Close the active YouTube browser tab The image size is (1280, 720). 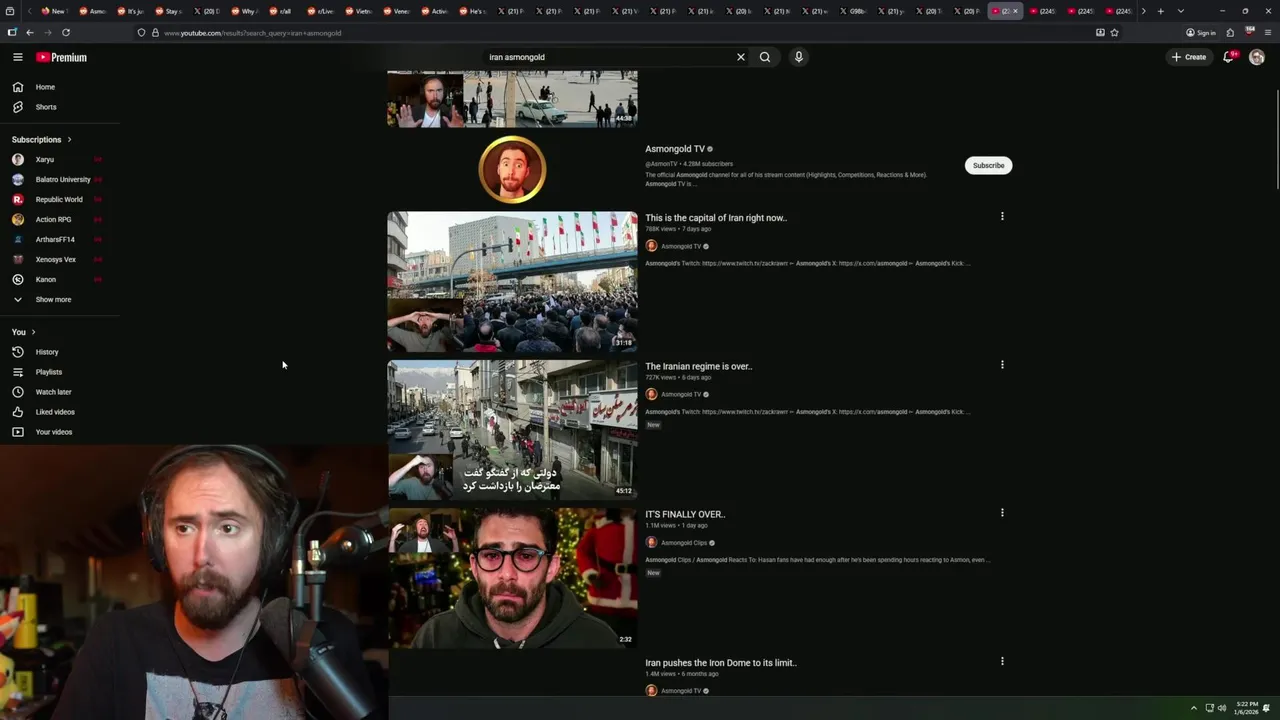coord(1015,11)
